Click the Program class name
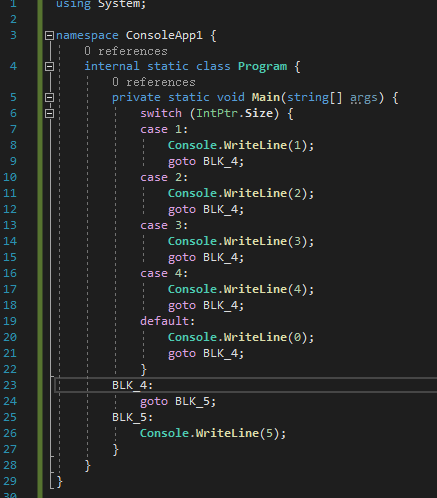Screen dimensions: 437x498 click(262, 66)
